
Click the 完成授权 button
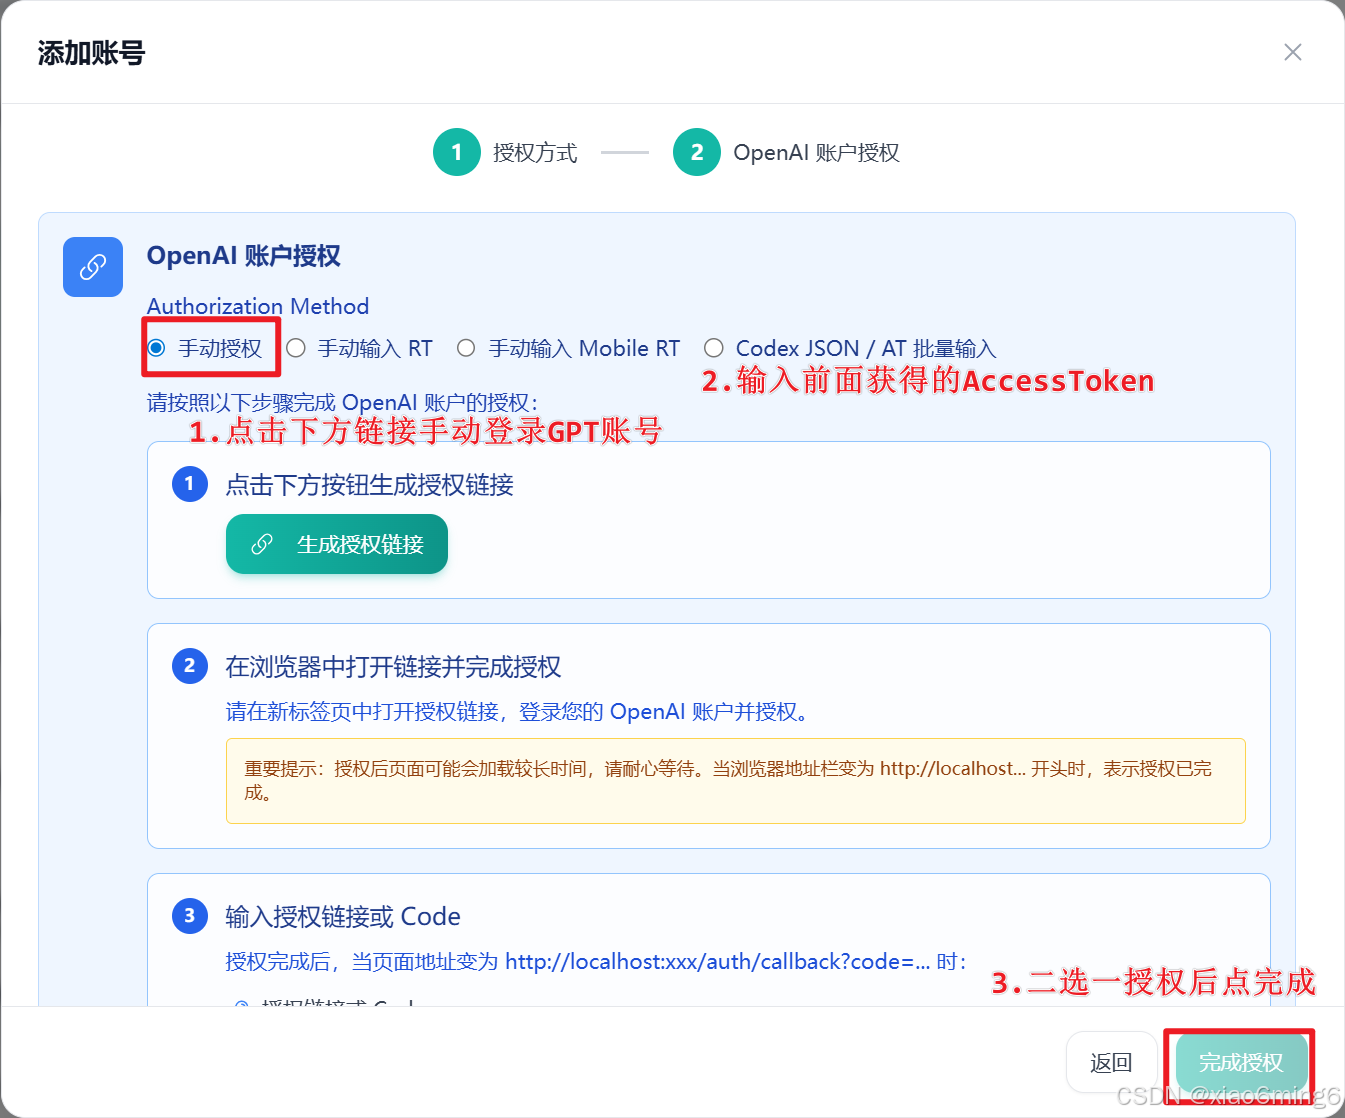point(1241,1063)
